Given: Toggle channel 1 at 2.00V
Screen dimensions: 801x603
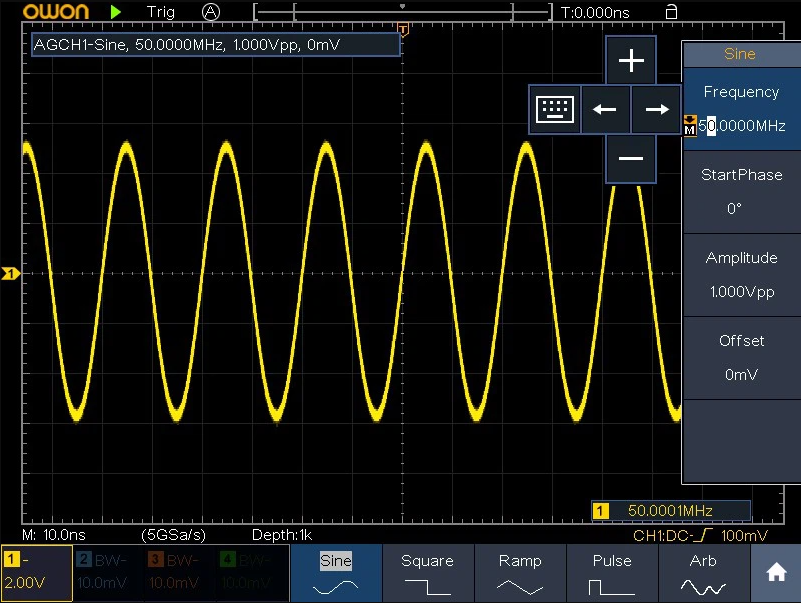Looking at the screenshot, I should [36, 573].
